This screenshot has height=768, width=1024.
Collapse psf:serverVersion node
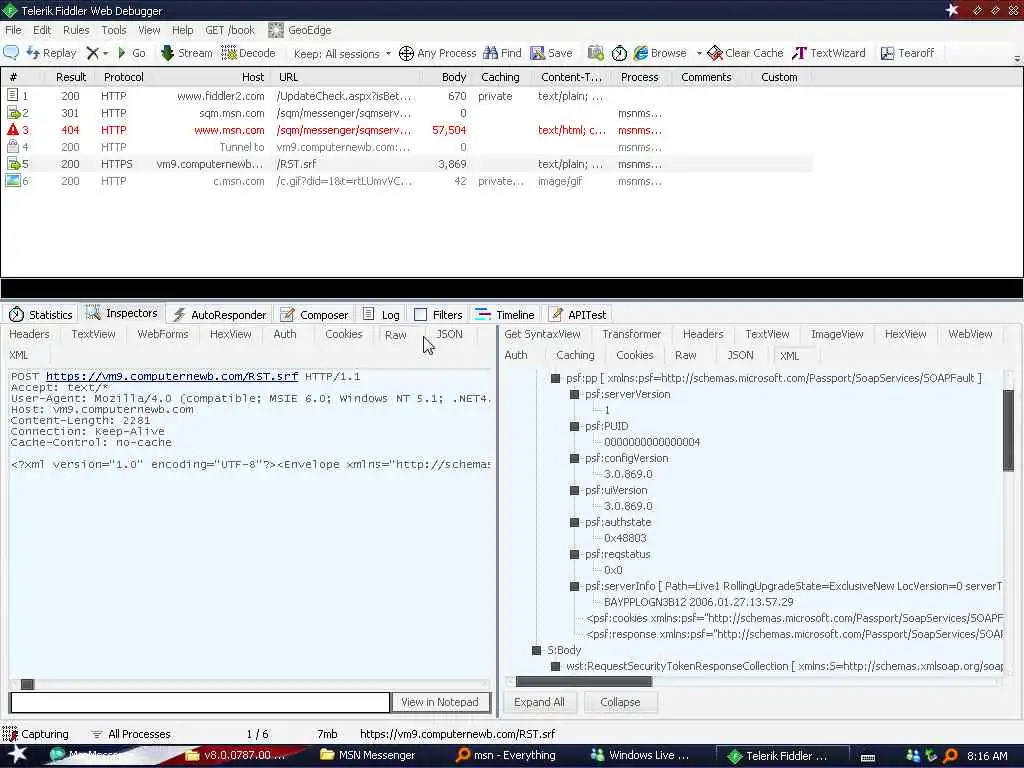[x=575, y=394]
